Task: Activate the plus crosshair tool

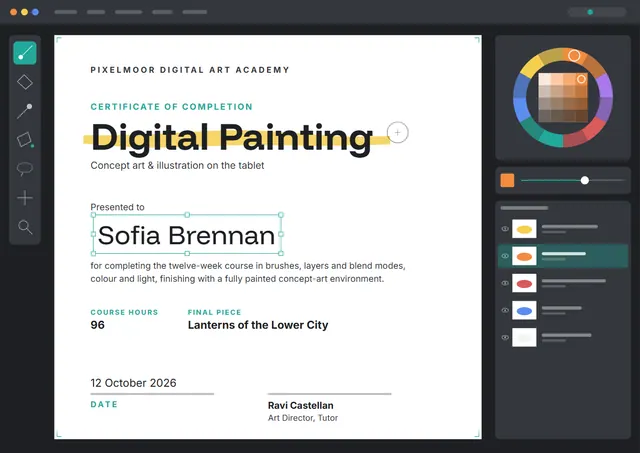Action: [x=25, y=198]
